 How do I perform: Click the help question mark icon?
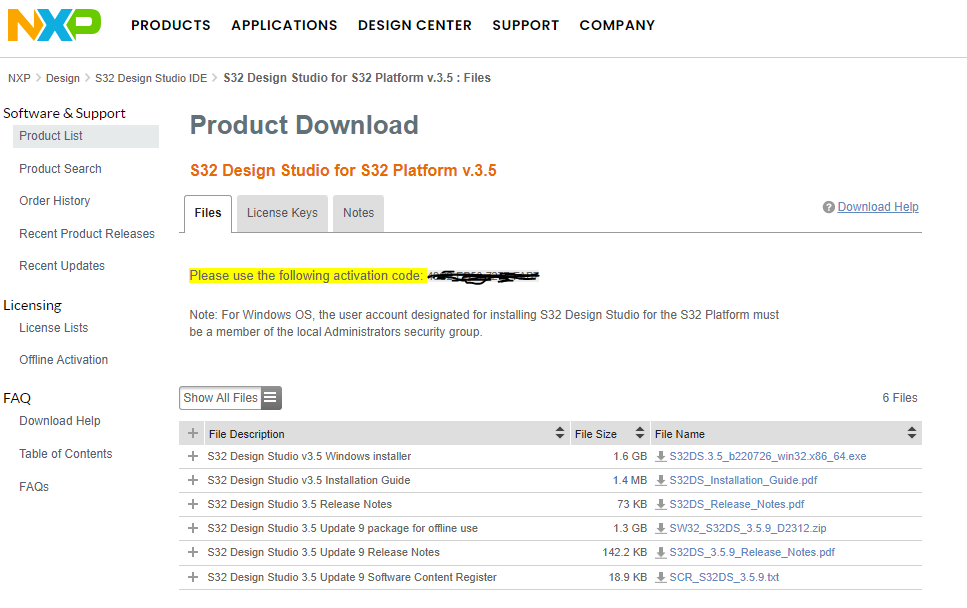(x=828, y=208)
